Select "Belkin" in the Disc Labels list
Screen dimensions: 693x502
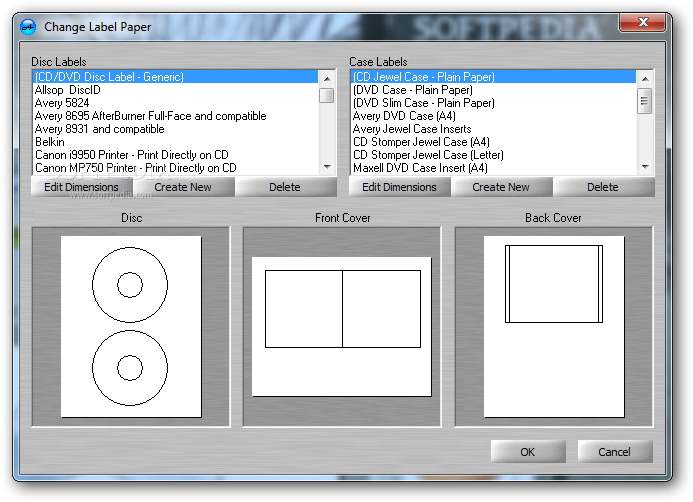175,142
